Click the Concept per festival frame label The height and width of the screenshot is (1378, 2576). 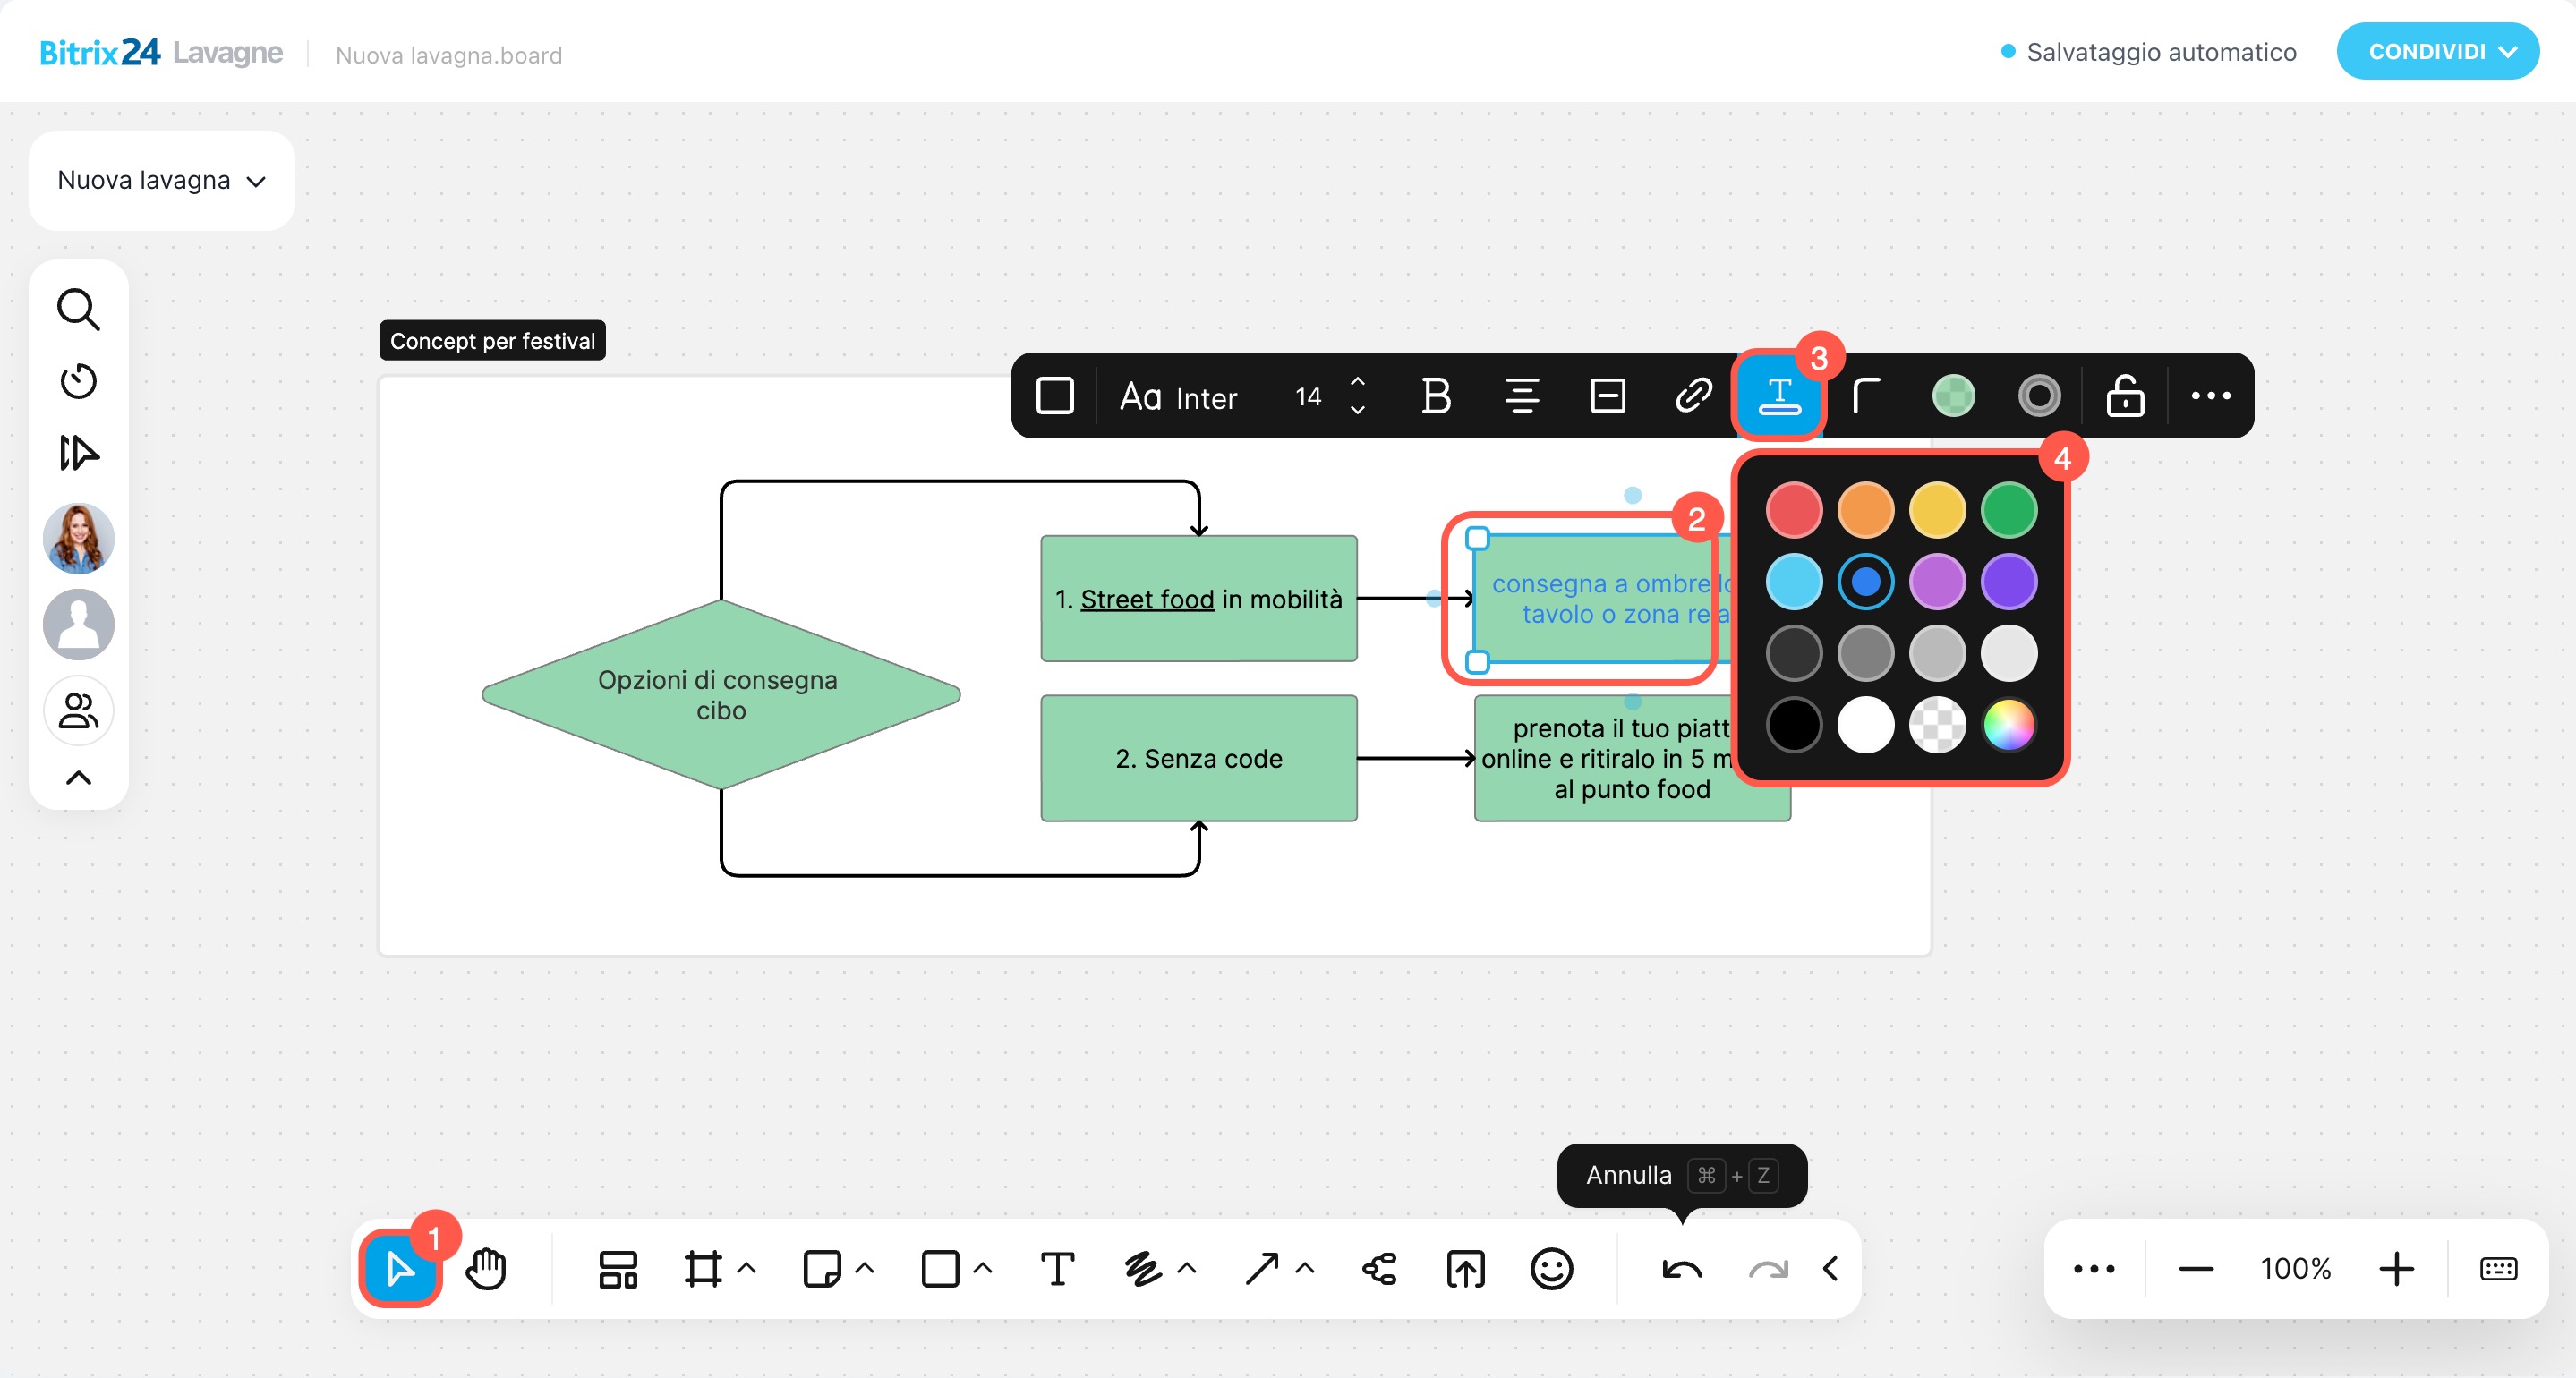coord(492,341)
